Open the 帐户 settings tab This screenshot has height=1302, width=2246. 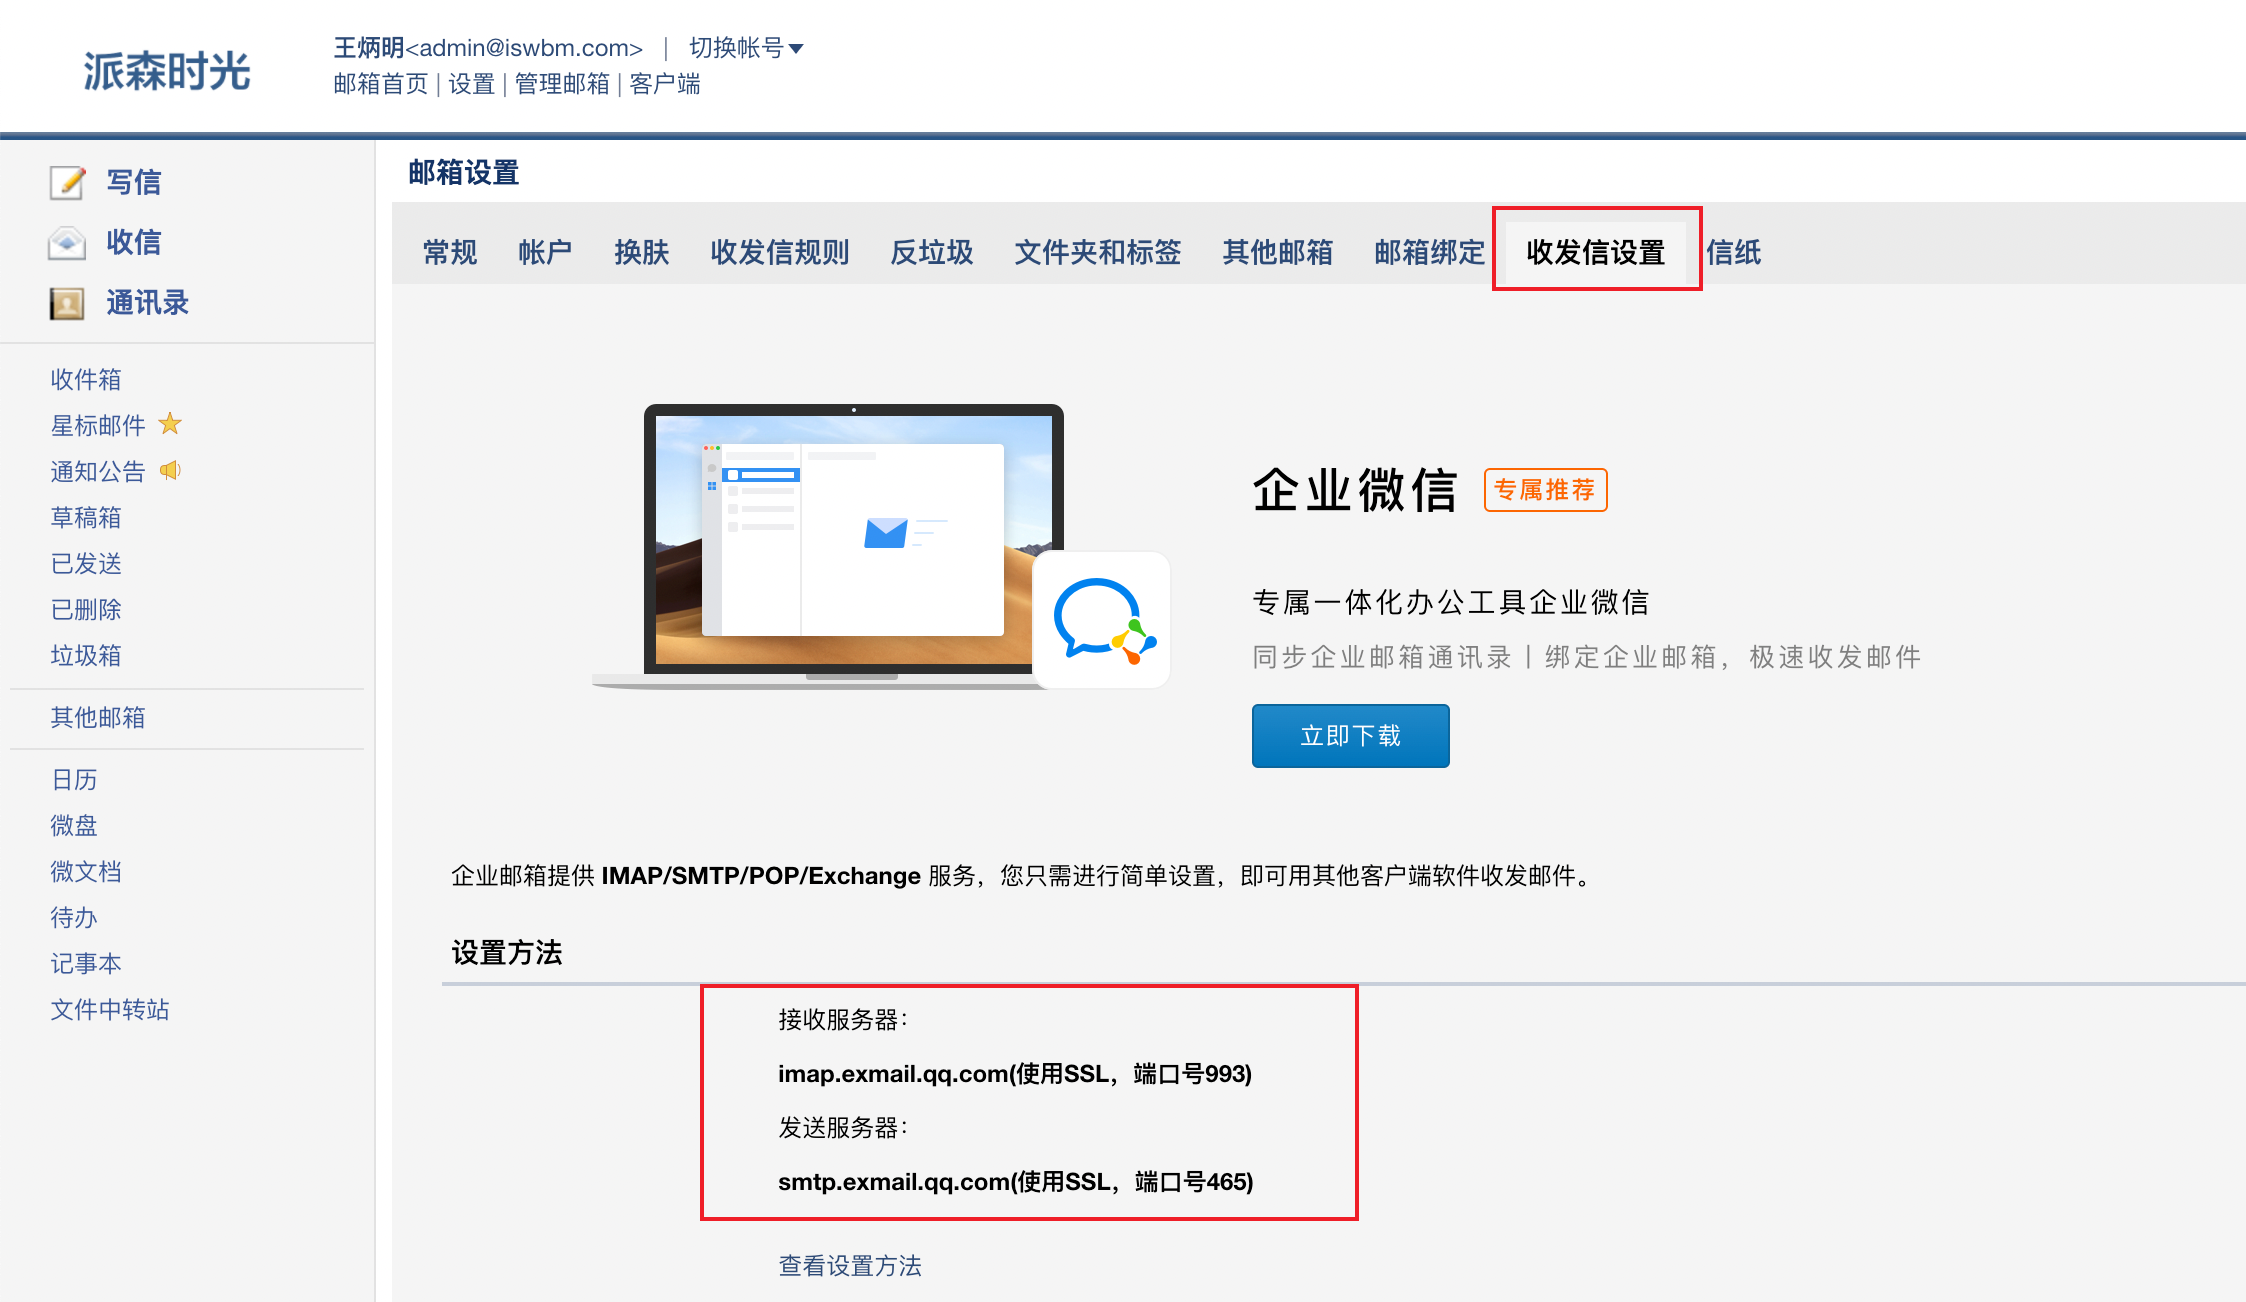tap(545, 252)
